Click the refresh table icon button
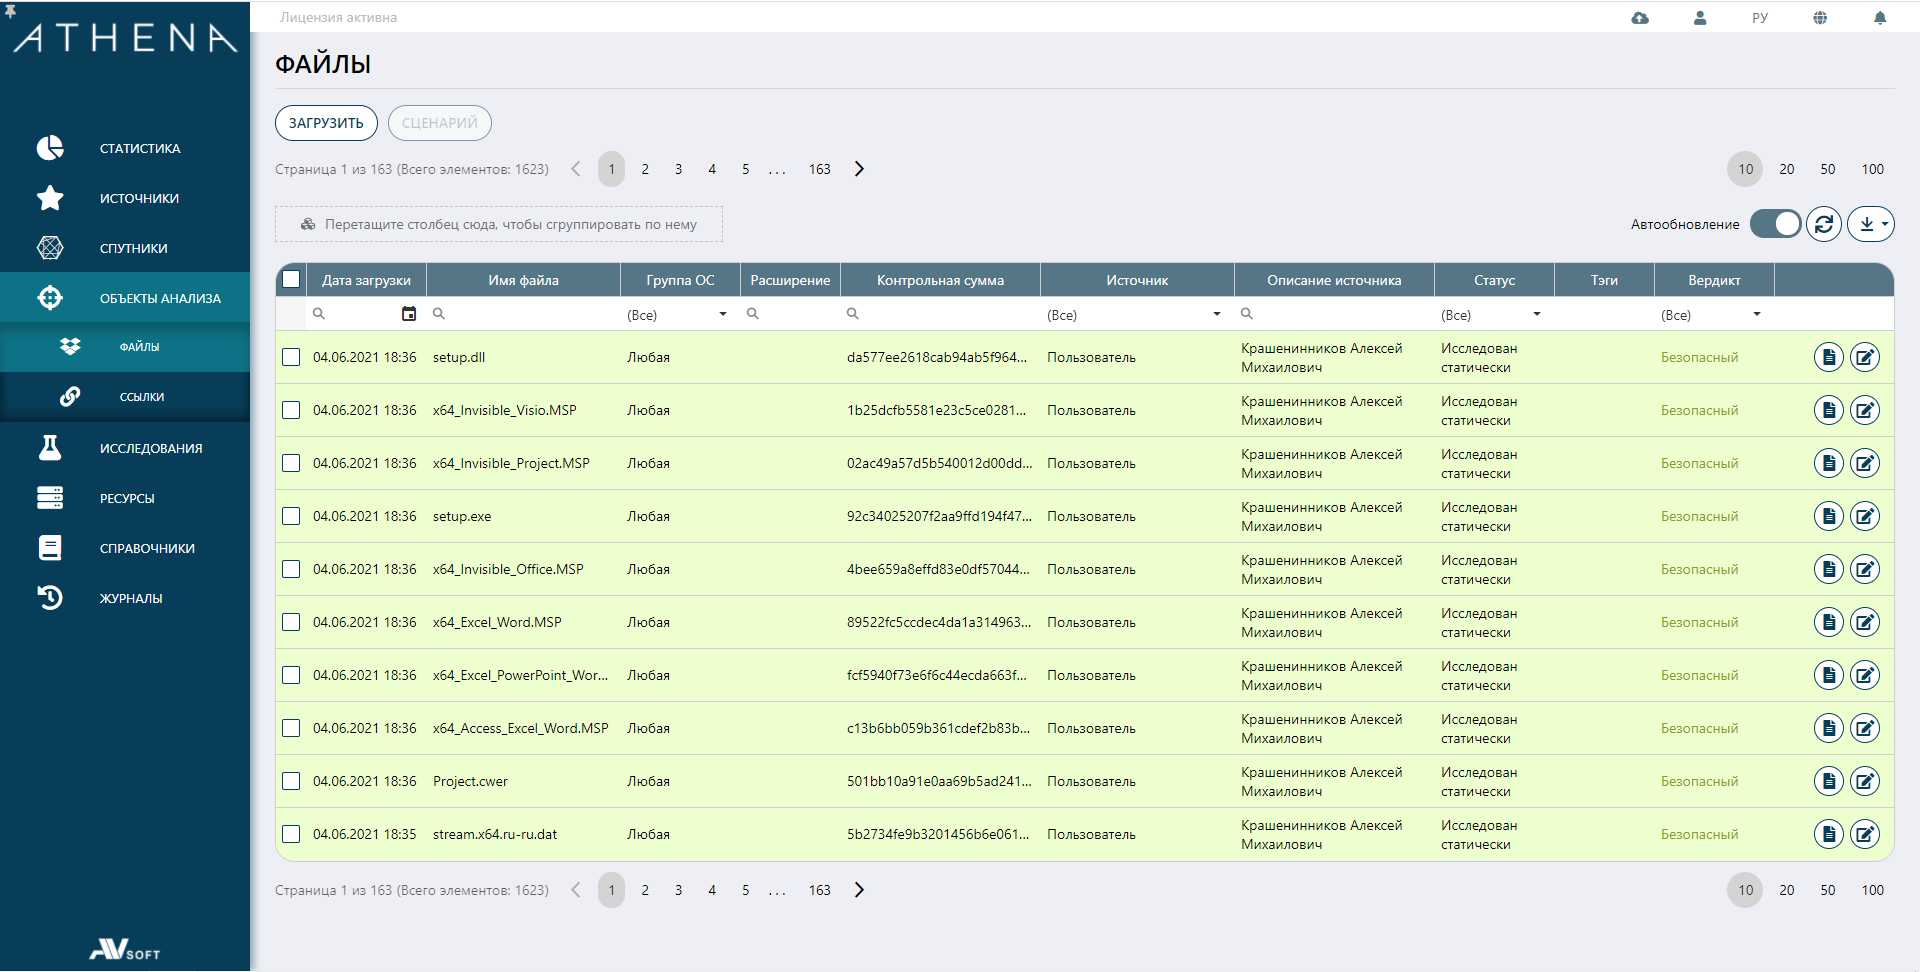The width and height of the screenshot is (1920, 972). pos(1824,224)
